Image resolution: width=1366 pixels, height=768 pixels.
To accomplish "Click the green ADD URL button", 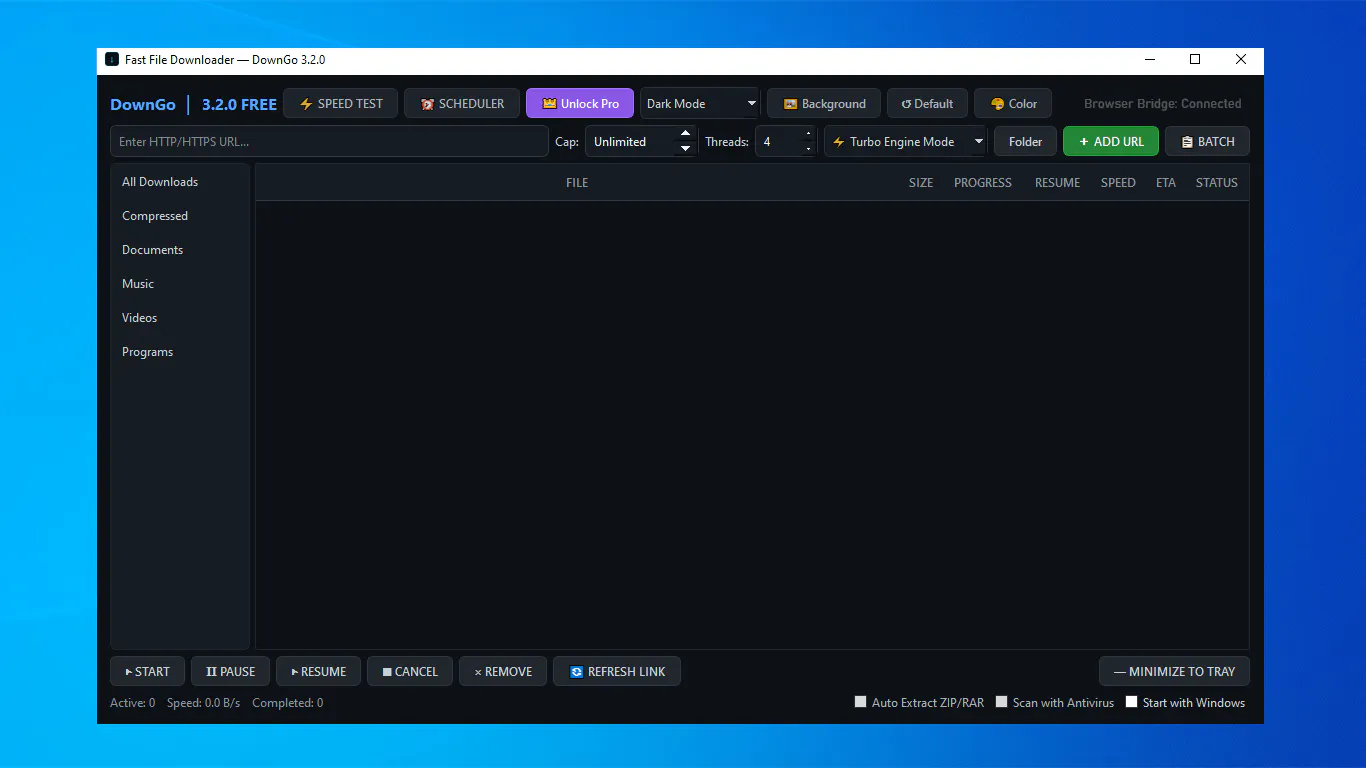I will (1111, 142).
